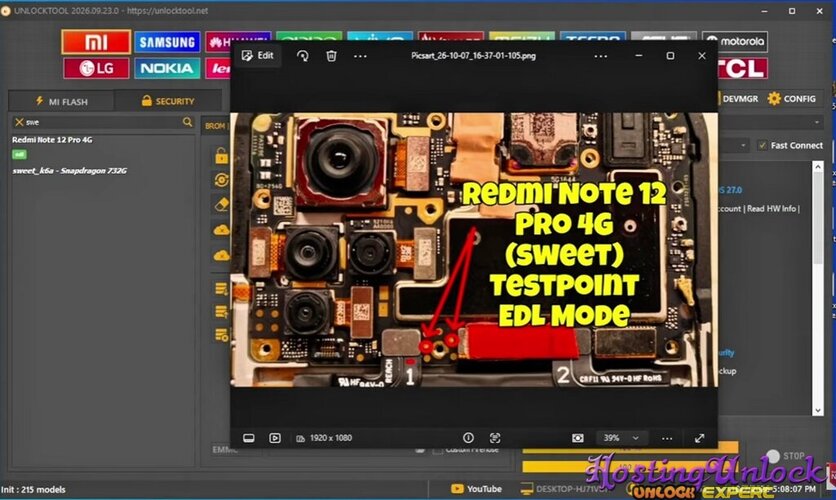Rotate the image in the photo viewer

coord(302,55)
